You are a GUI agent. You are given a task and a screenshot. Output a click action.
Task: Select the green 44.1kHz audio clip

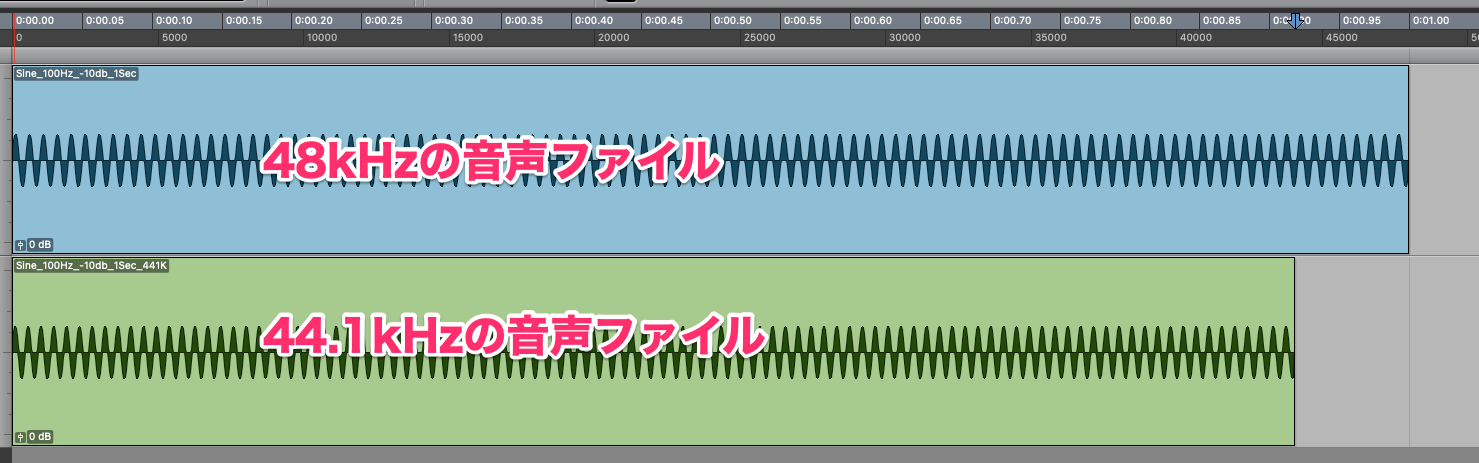[x=653, y=351]
